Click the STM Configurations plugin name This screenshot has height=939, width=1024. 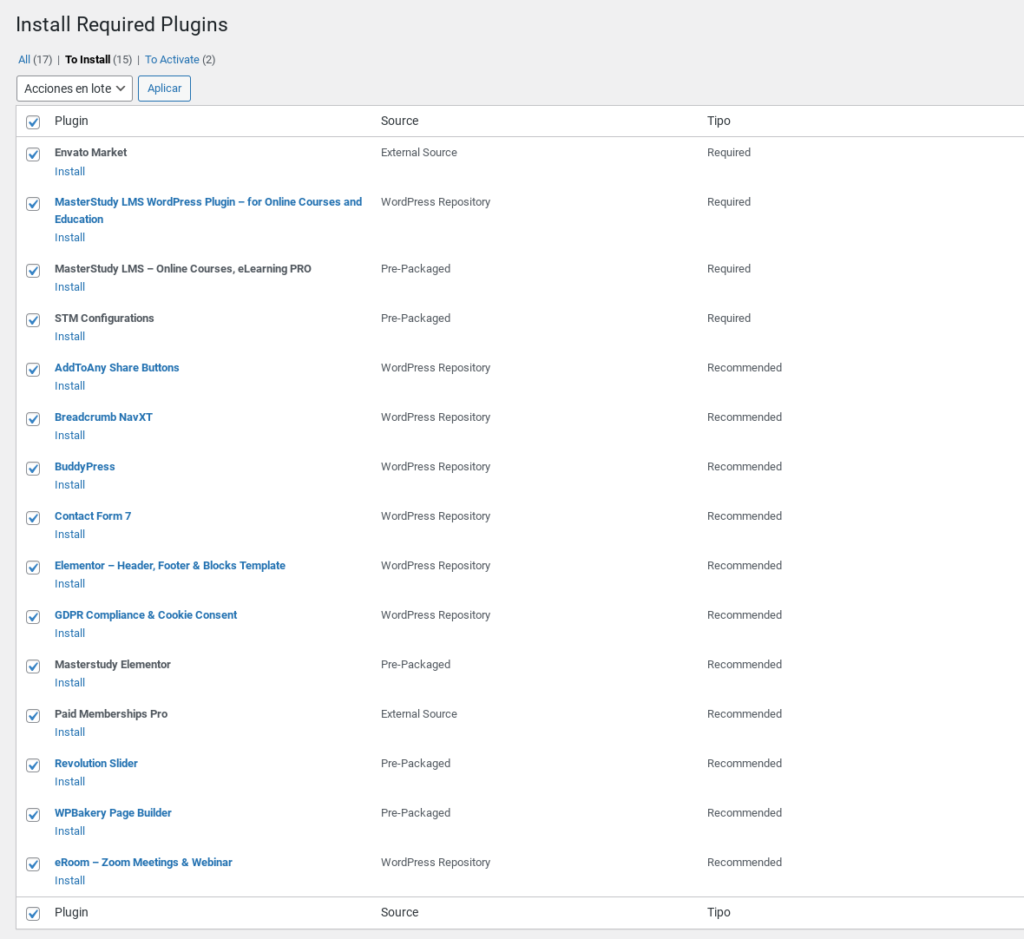click(104, 318)
